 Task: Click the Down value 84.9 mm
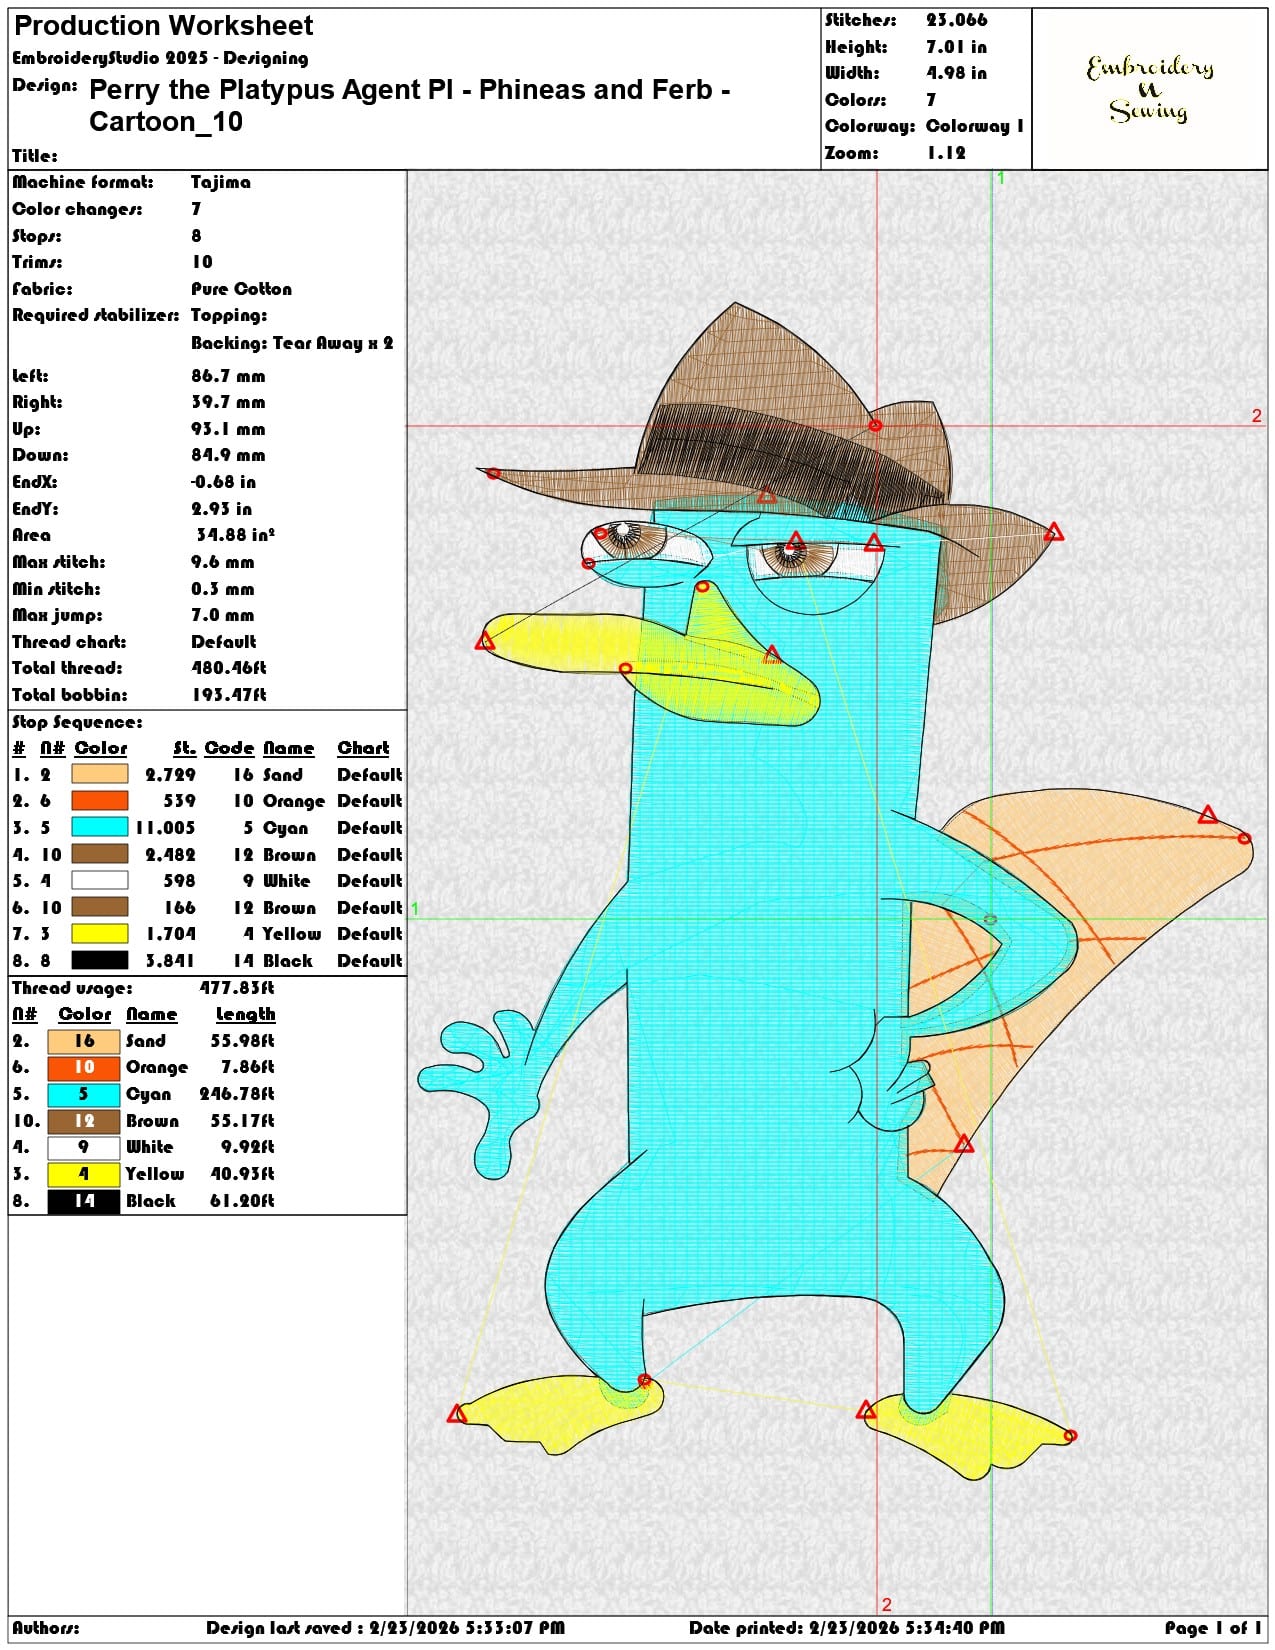228,455
